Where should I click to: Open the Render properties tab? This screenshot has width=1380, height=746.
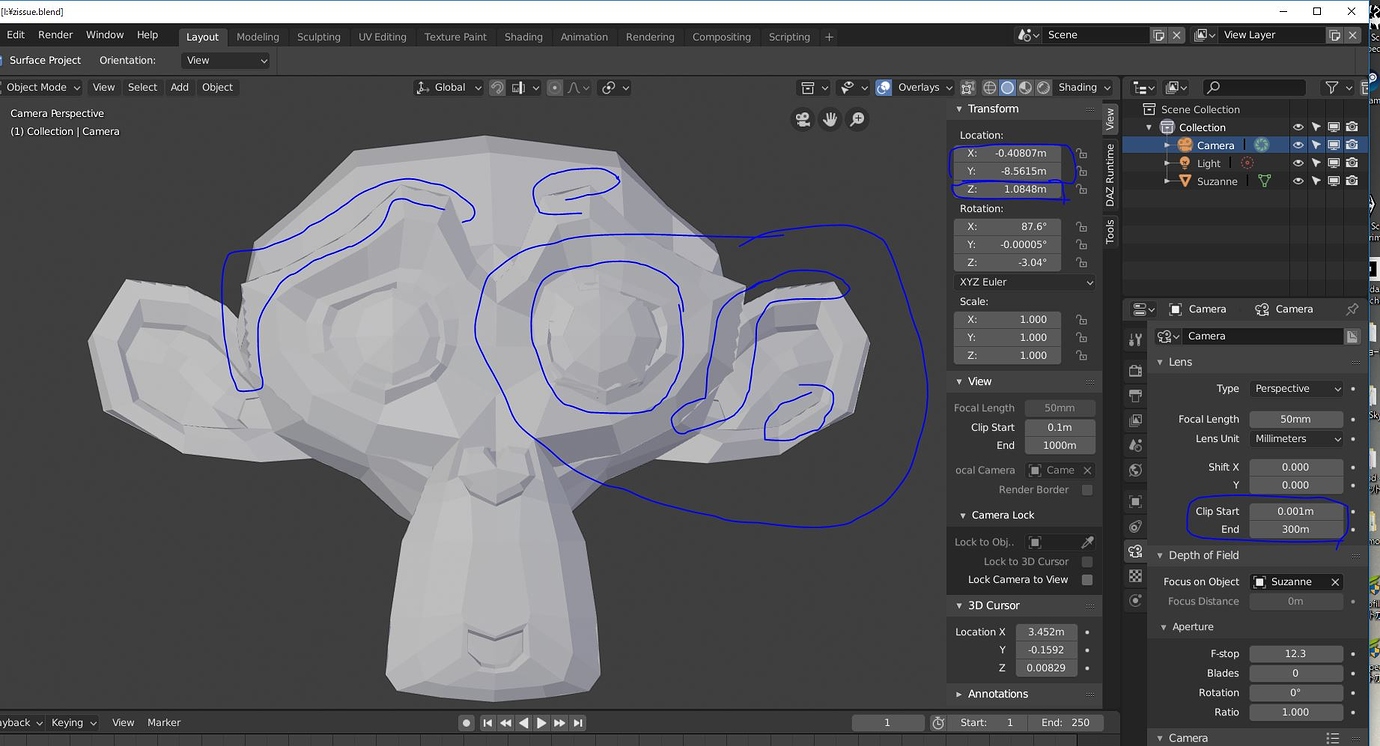pyautogui.click(x=1135, y=371)
